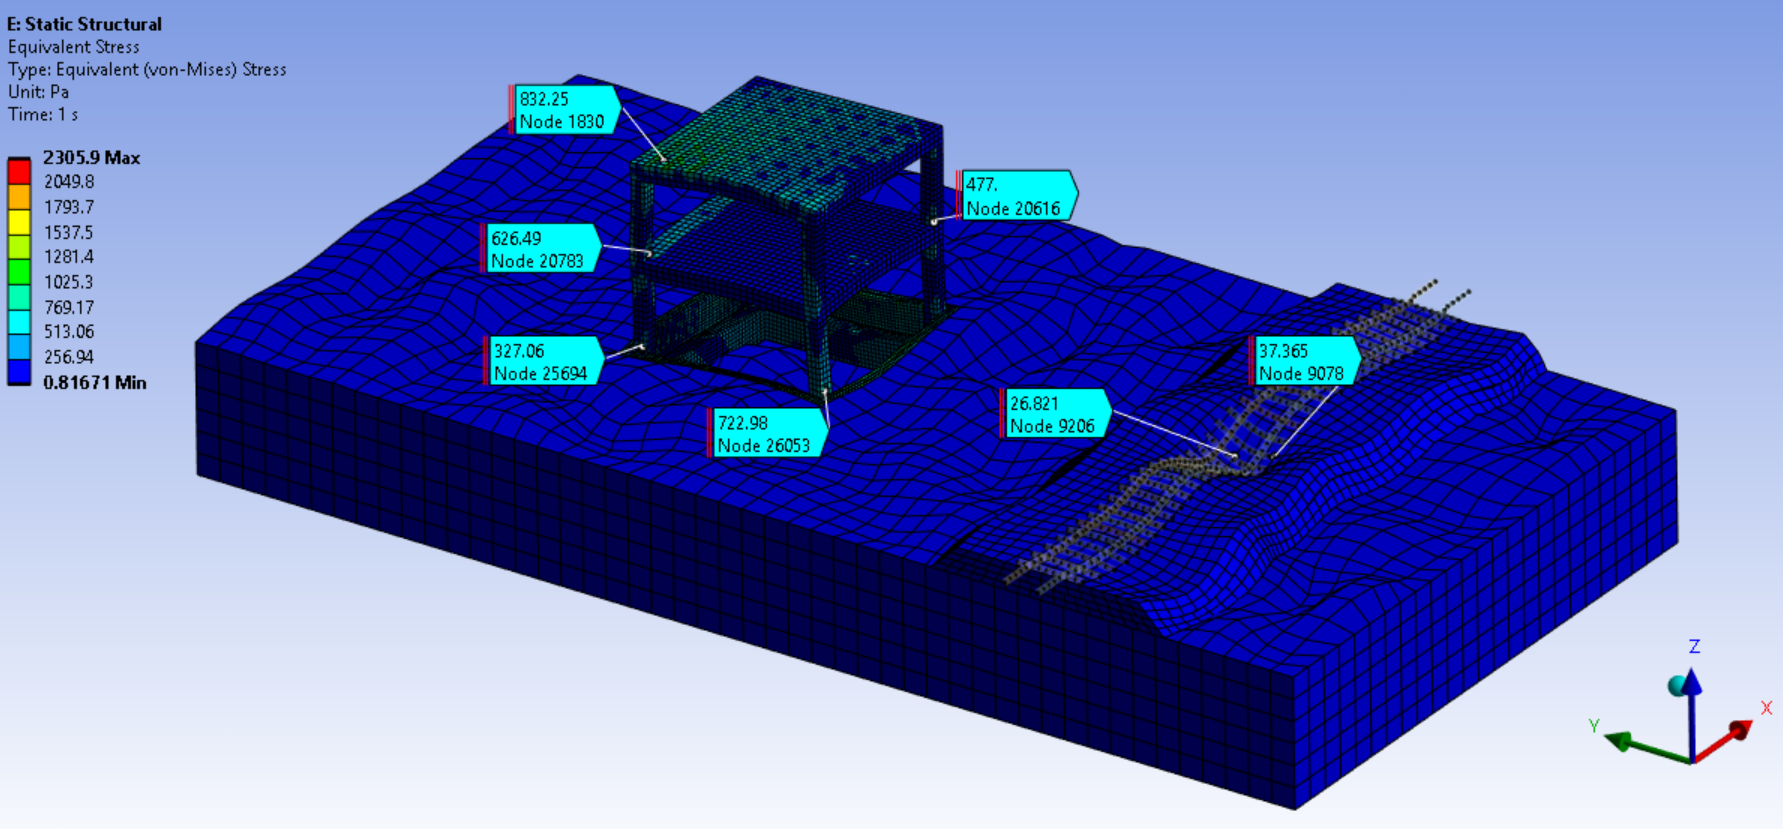This screenshot has width=1783, height=829.
Task: Click the 'Equivalent Stress' result label
Action: (73, 47)
